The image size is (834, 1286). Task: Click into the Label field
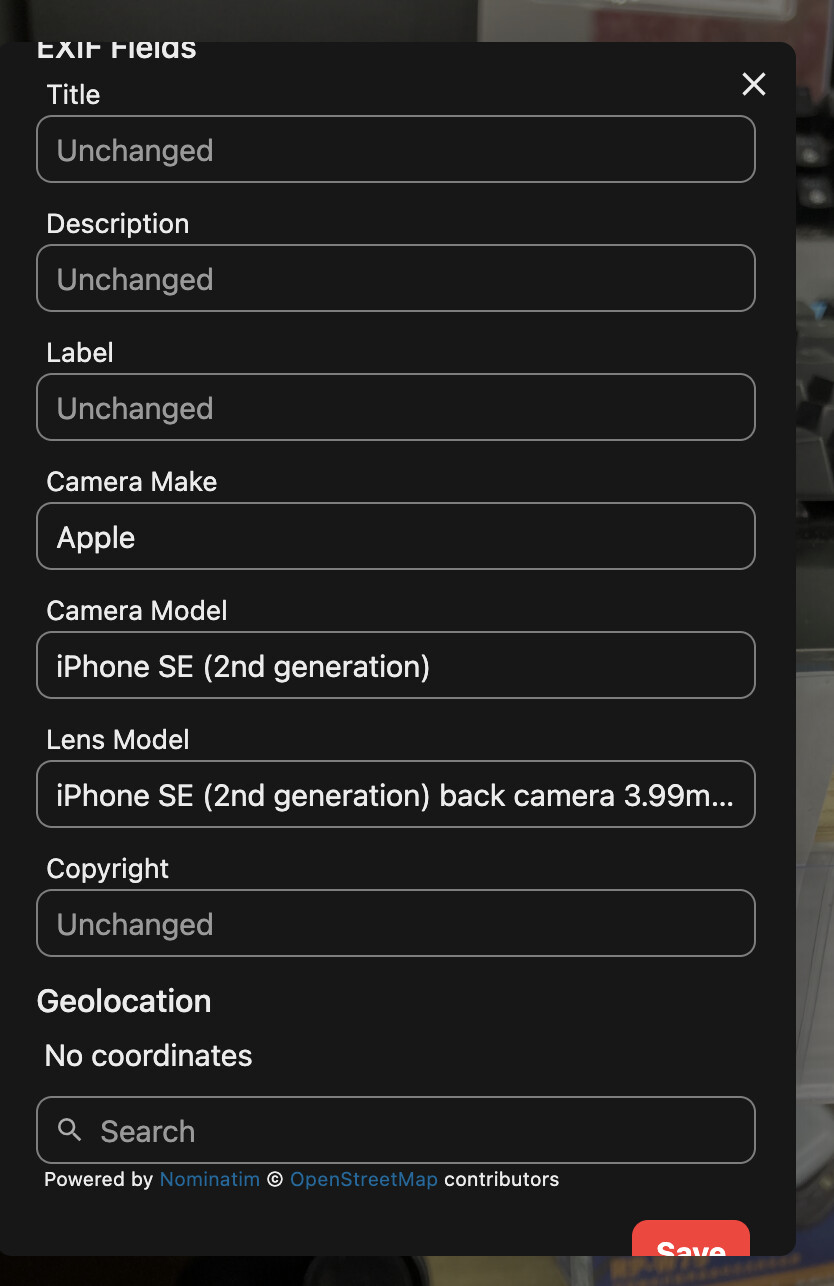(396, 407)
